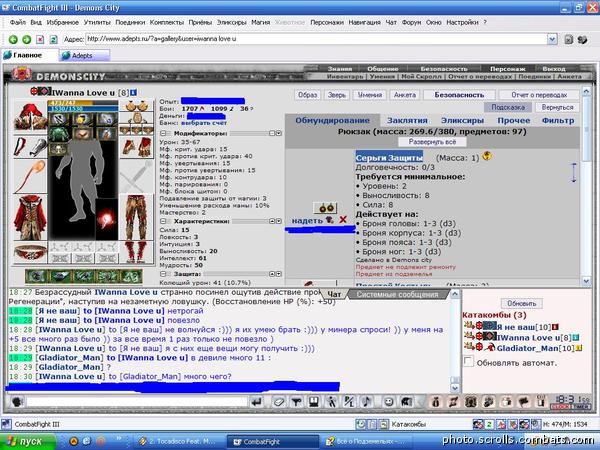Open the Эликсиры menu in menu bar

232,23
